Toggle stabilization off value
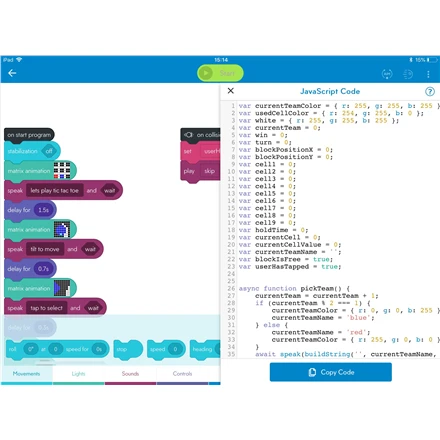The height and width of the screenshot is (440, 440). point(49,151)
